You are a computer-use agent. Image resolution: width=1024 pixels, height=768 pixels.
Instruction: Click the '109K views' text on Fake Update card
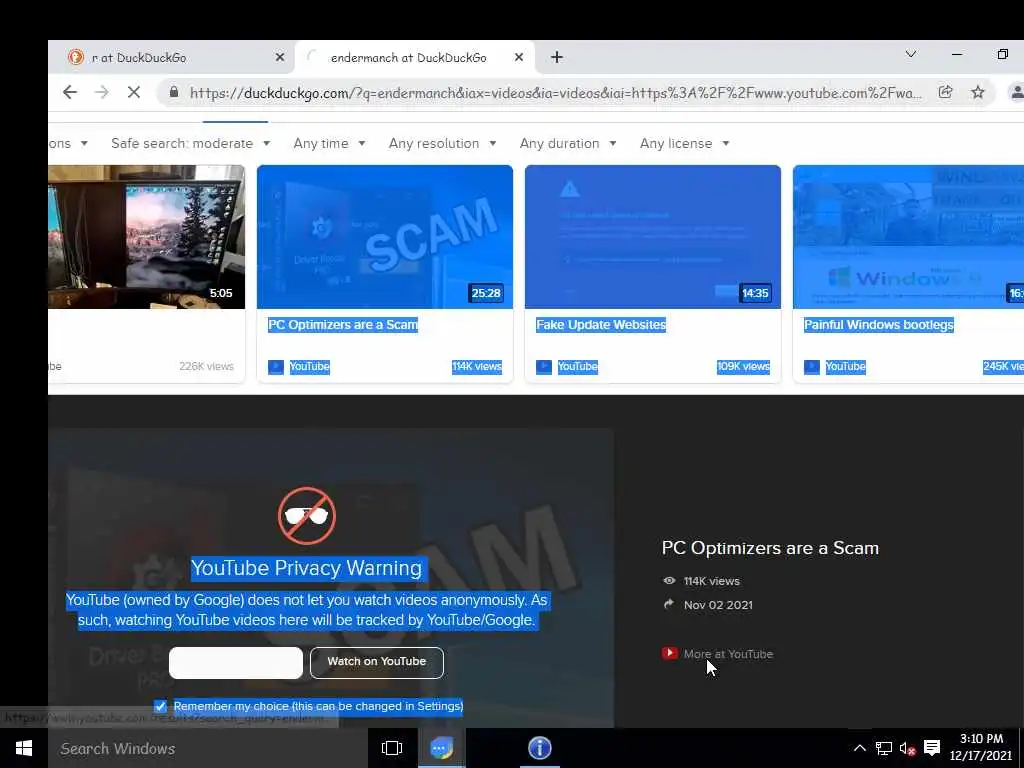(x=743, y=366)
